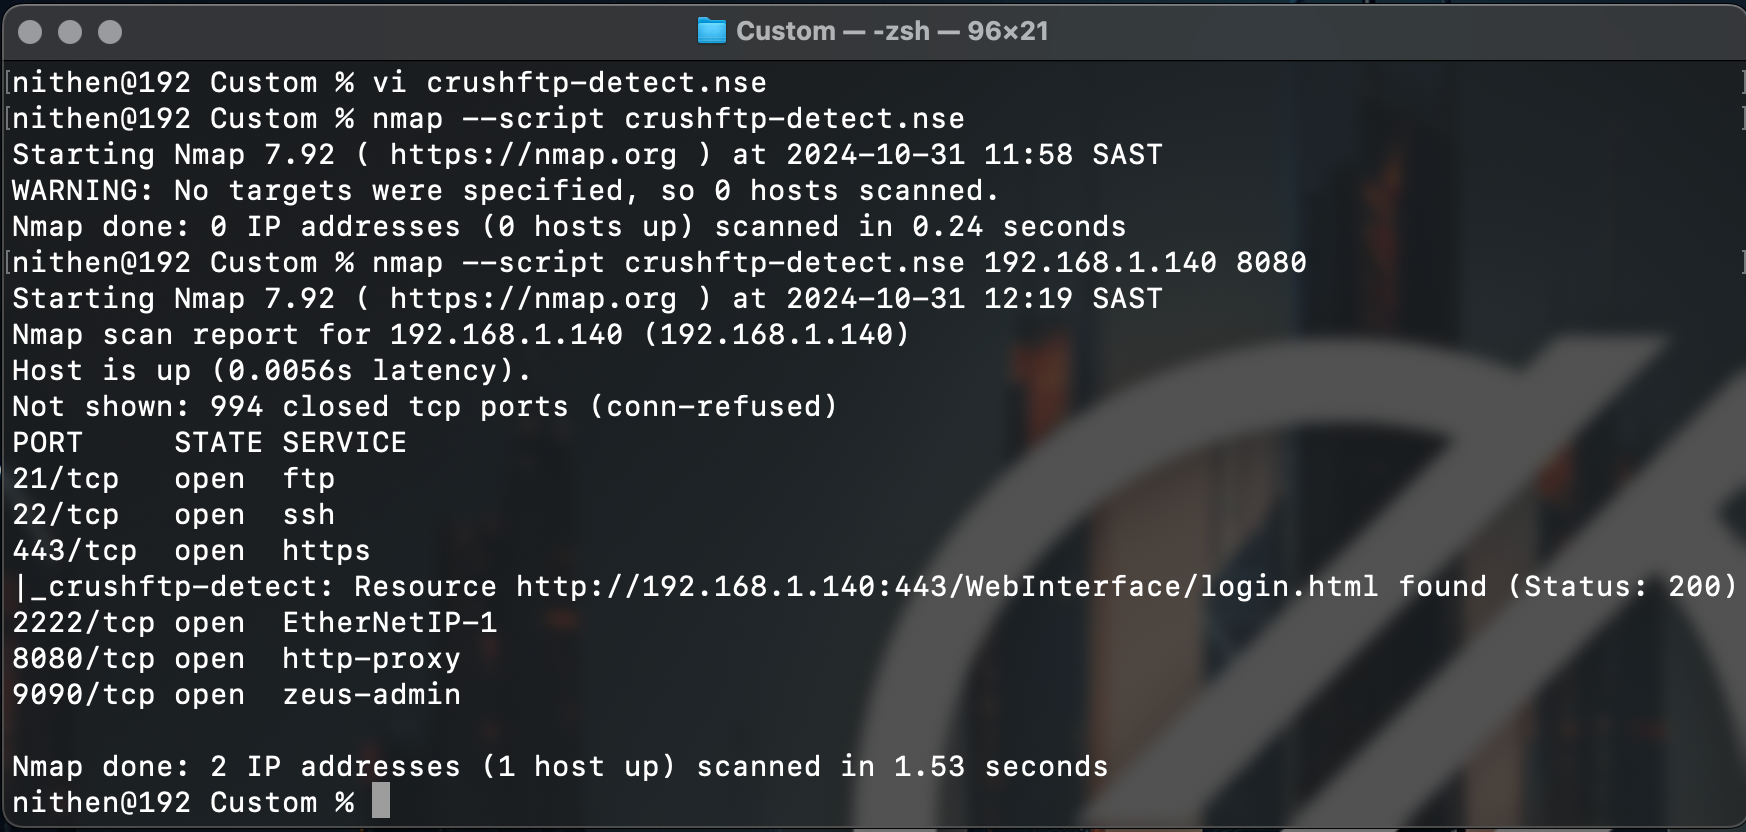Click the 8080/tcp http-proxy line

(236, 659)
